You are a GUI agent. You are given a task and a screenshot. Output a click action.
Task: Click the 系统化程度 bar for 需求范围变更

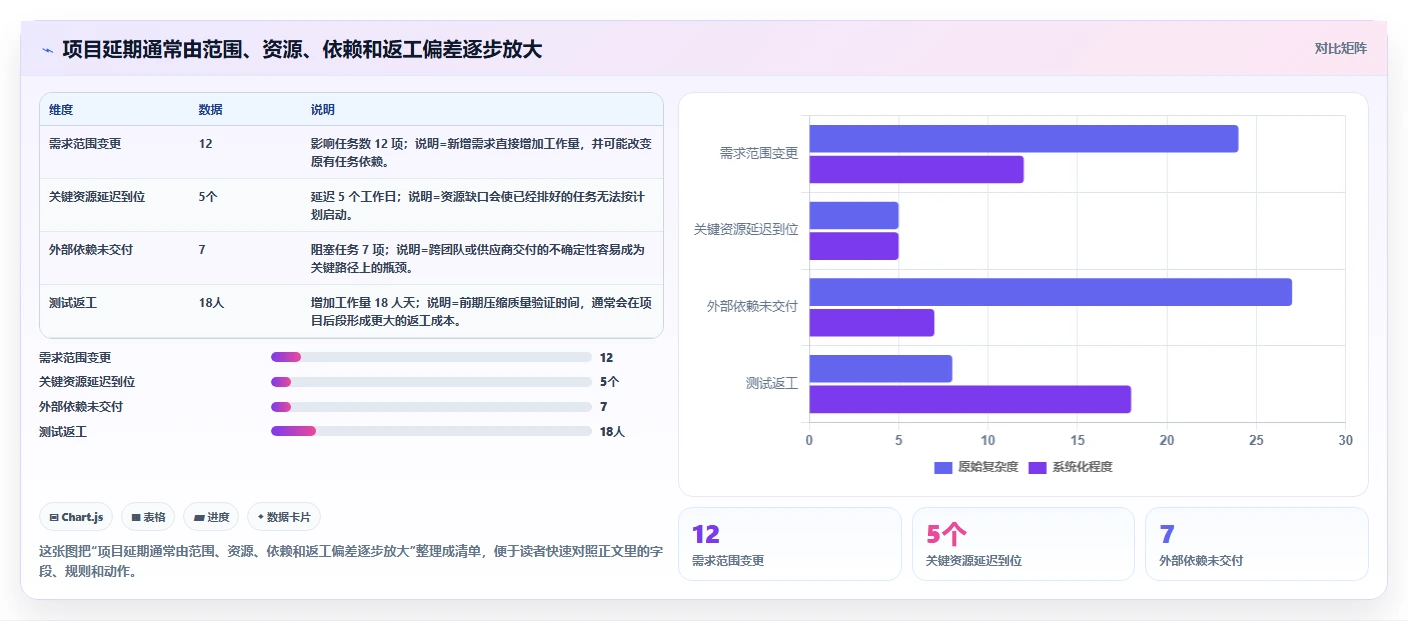click(x=916, y=170)
